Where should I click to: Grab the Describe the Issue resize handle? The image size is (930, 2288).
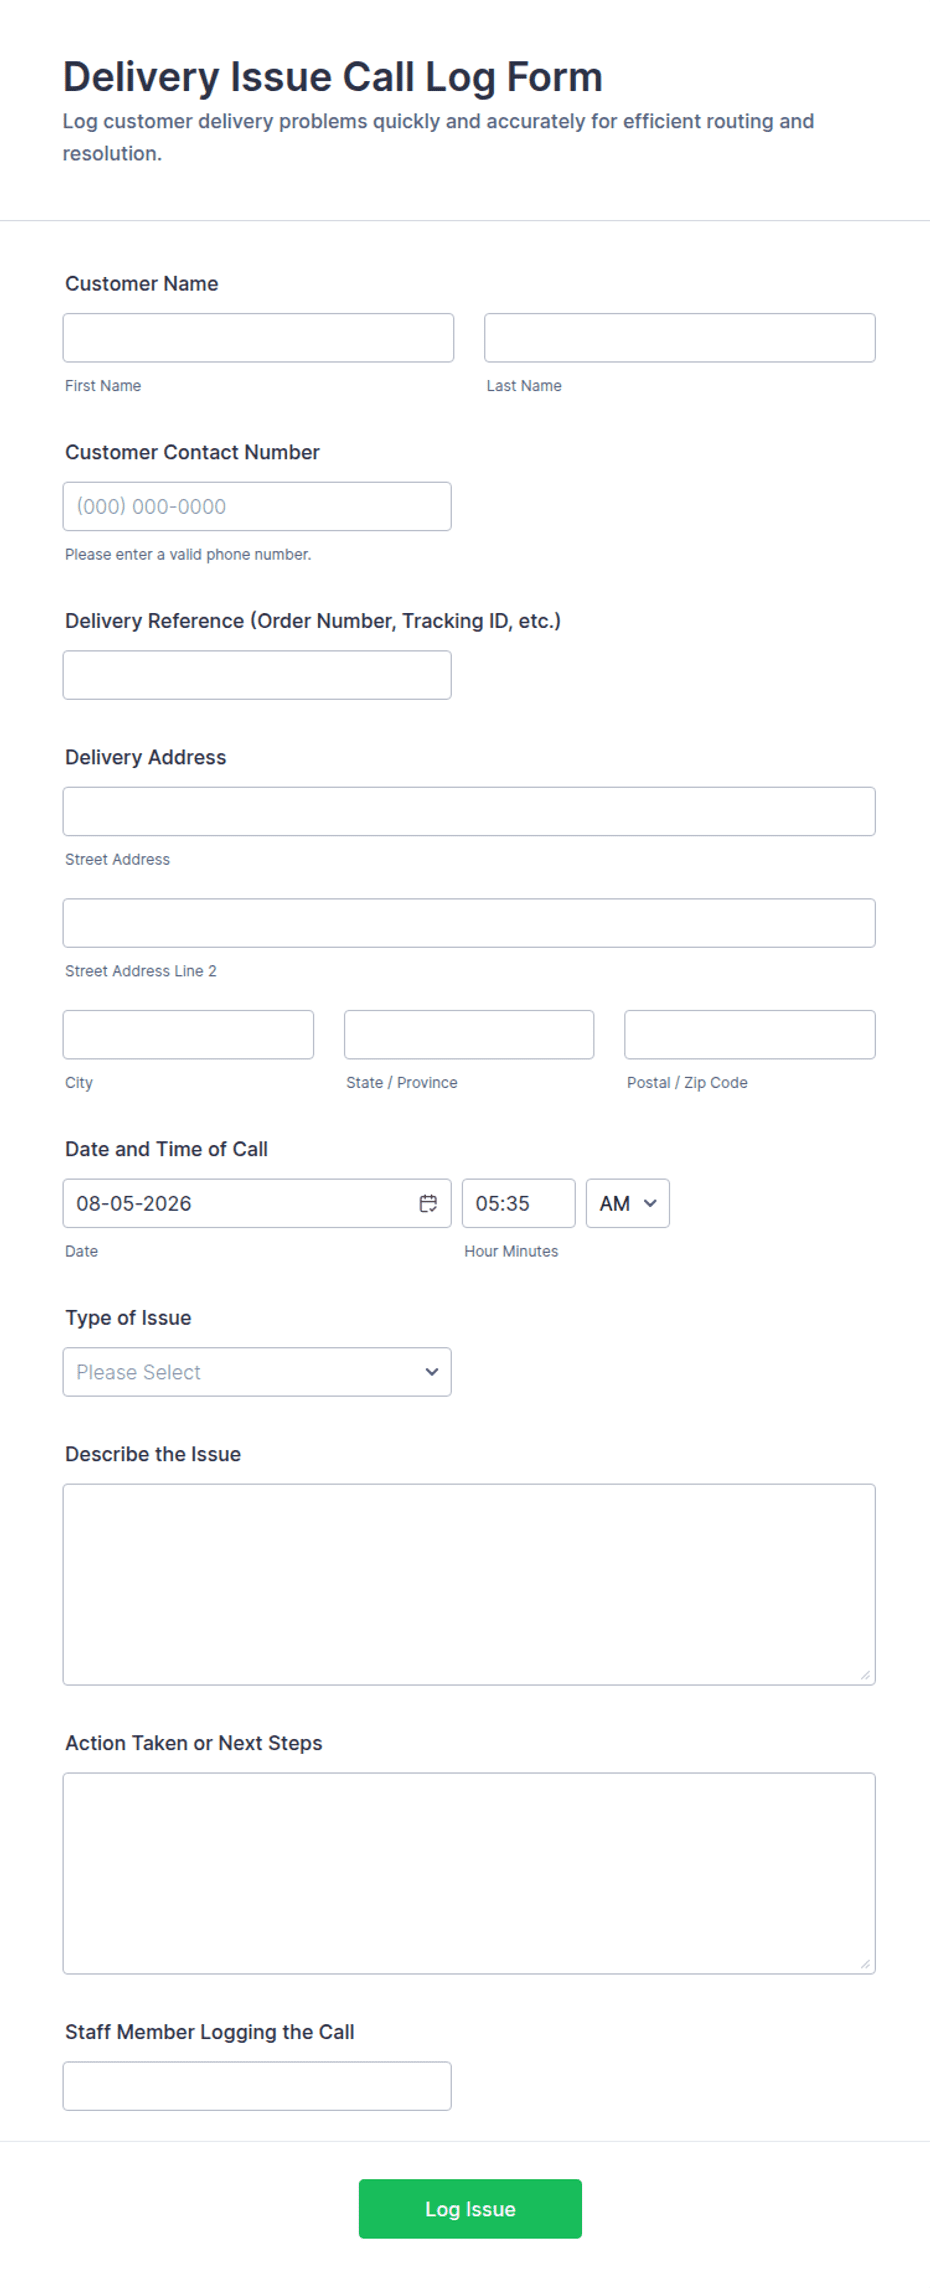[865, 1675]
